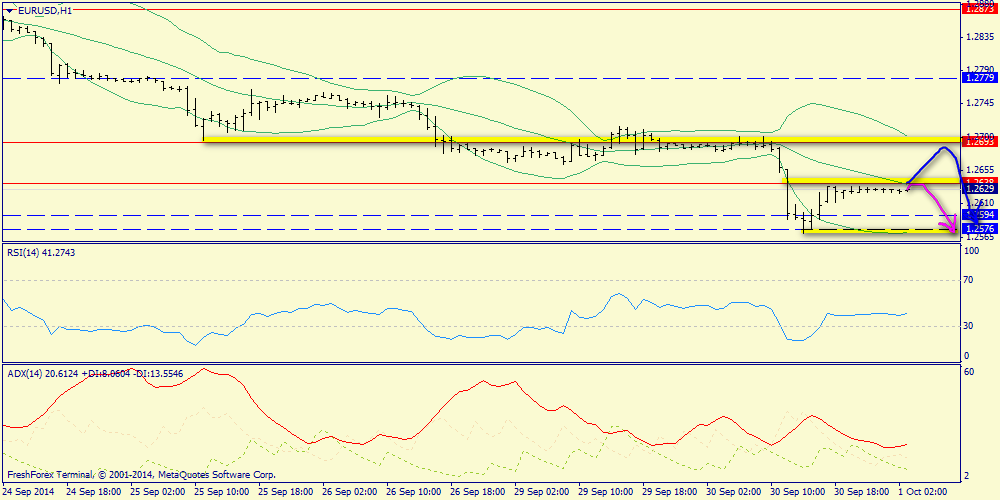1000x500 pixels.
Task: Select the blue forecast arrow peak
Action: (x=943, y=149)
